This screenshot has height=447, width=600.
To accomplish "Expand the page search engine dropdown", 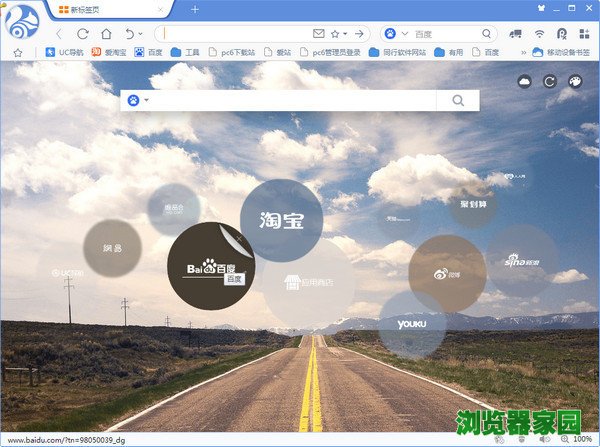I will [147, 101].
